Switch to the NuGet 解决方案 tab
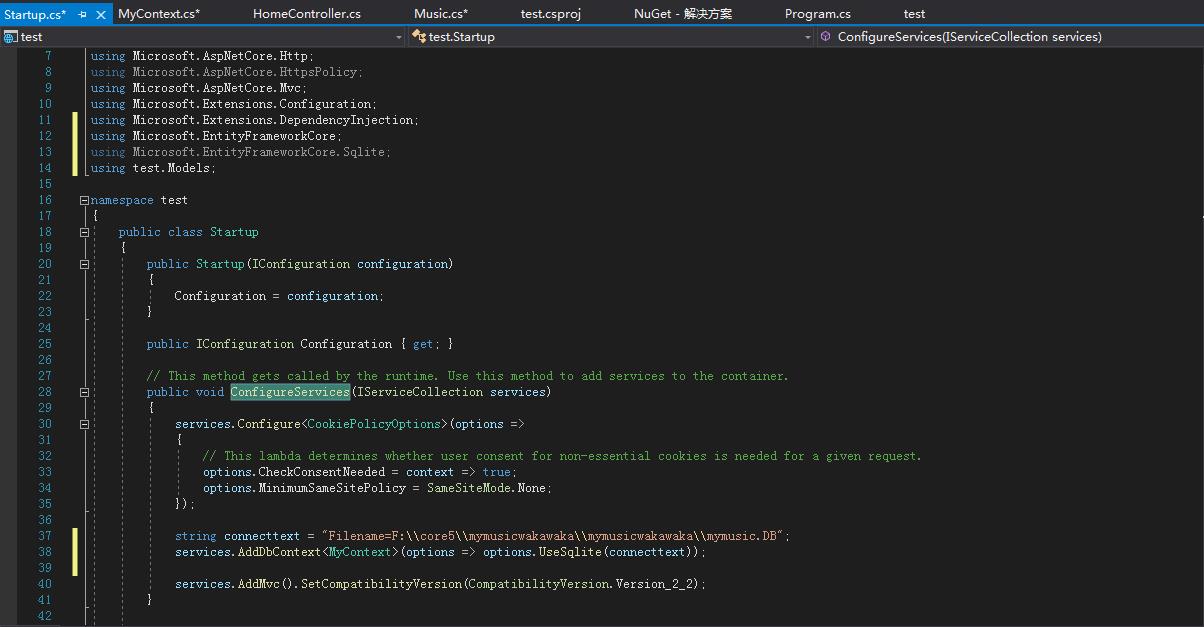Screen dimensions: 1204x627 pos(683,14)
